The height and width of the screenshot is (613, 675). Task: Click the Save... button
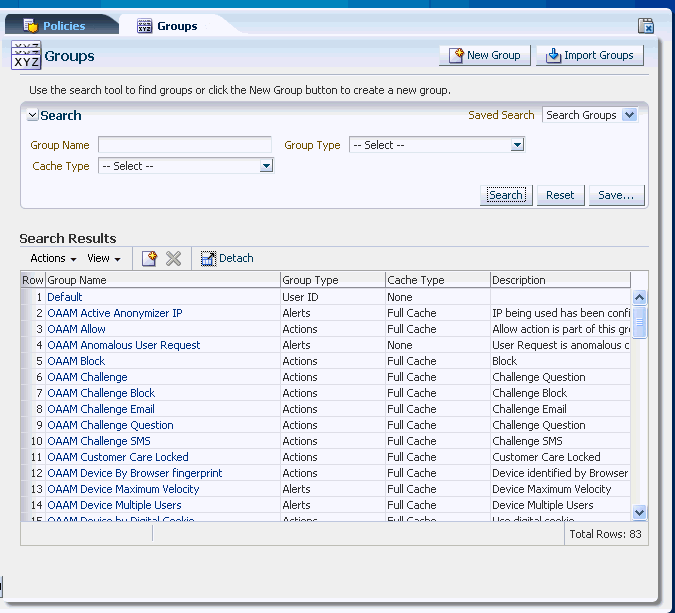tap(616, 195)
